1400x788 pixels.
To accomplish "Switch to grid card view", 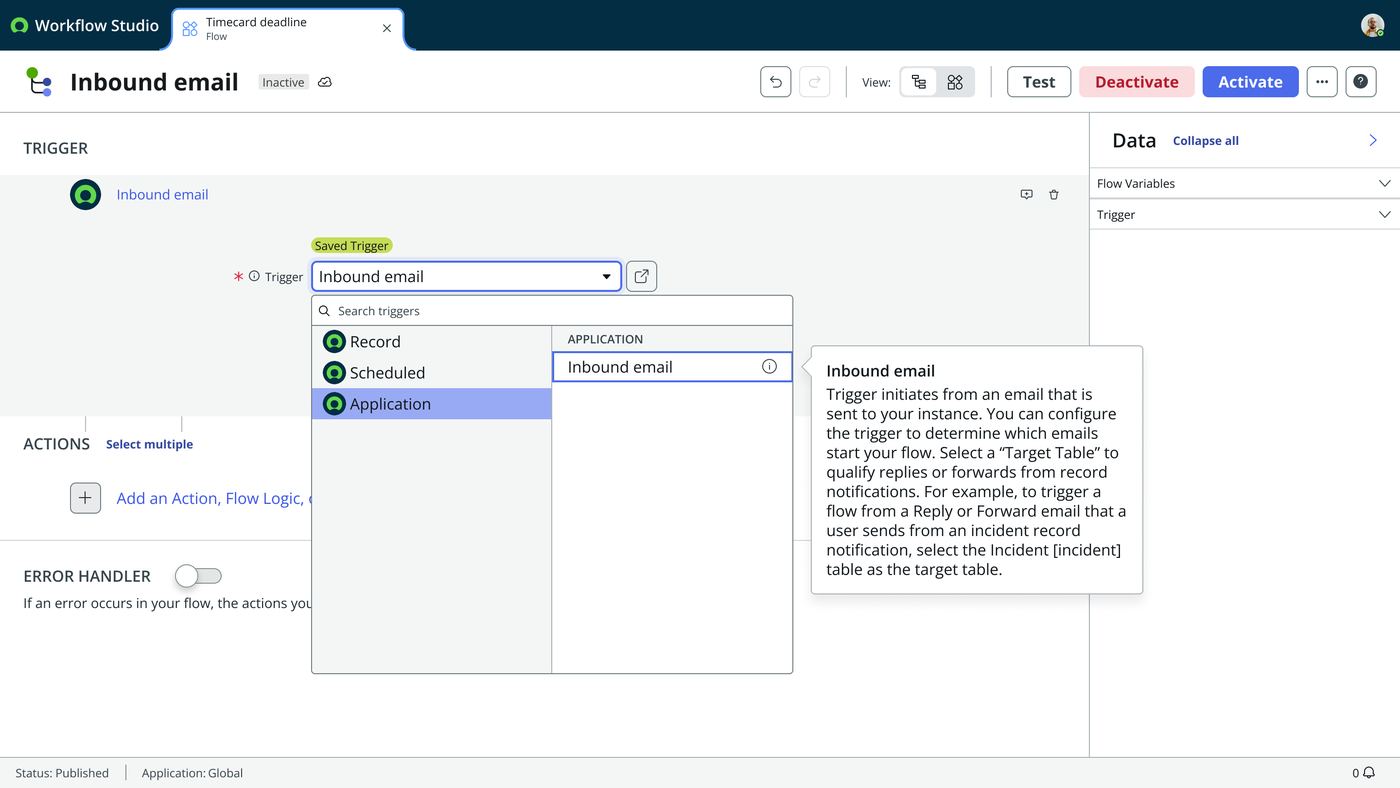I will click(955, 82).
